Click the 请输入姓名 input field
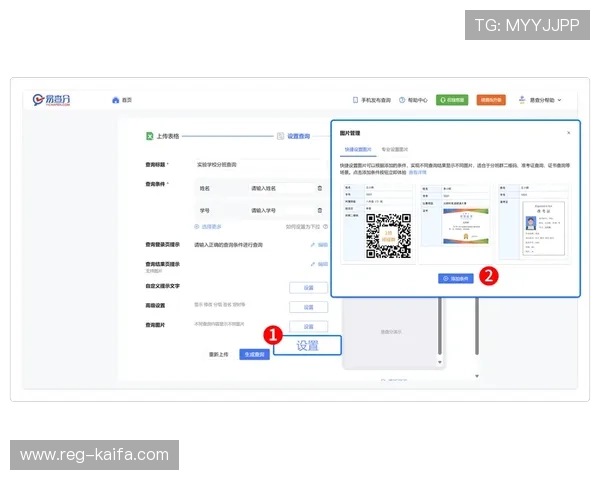 281,188
